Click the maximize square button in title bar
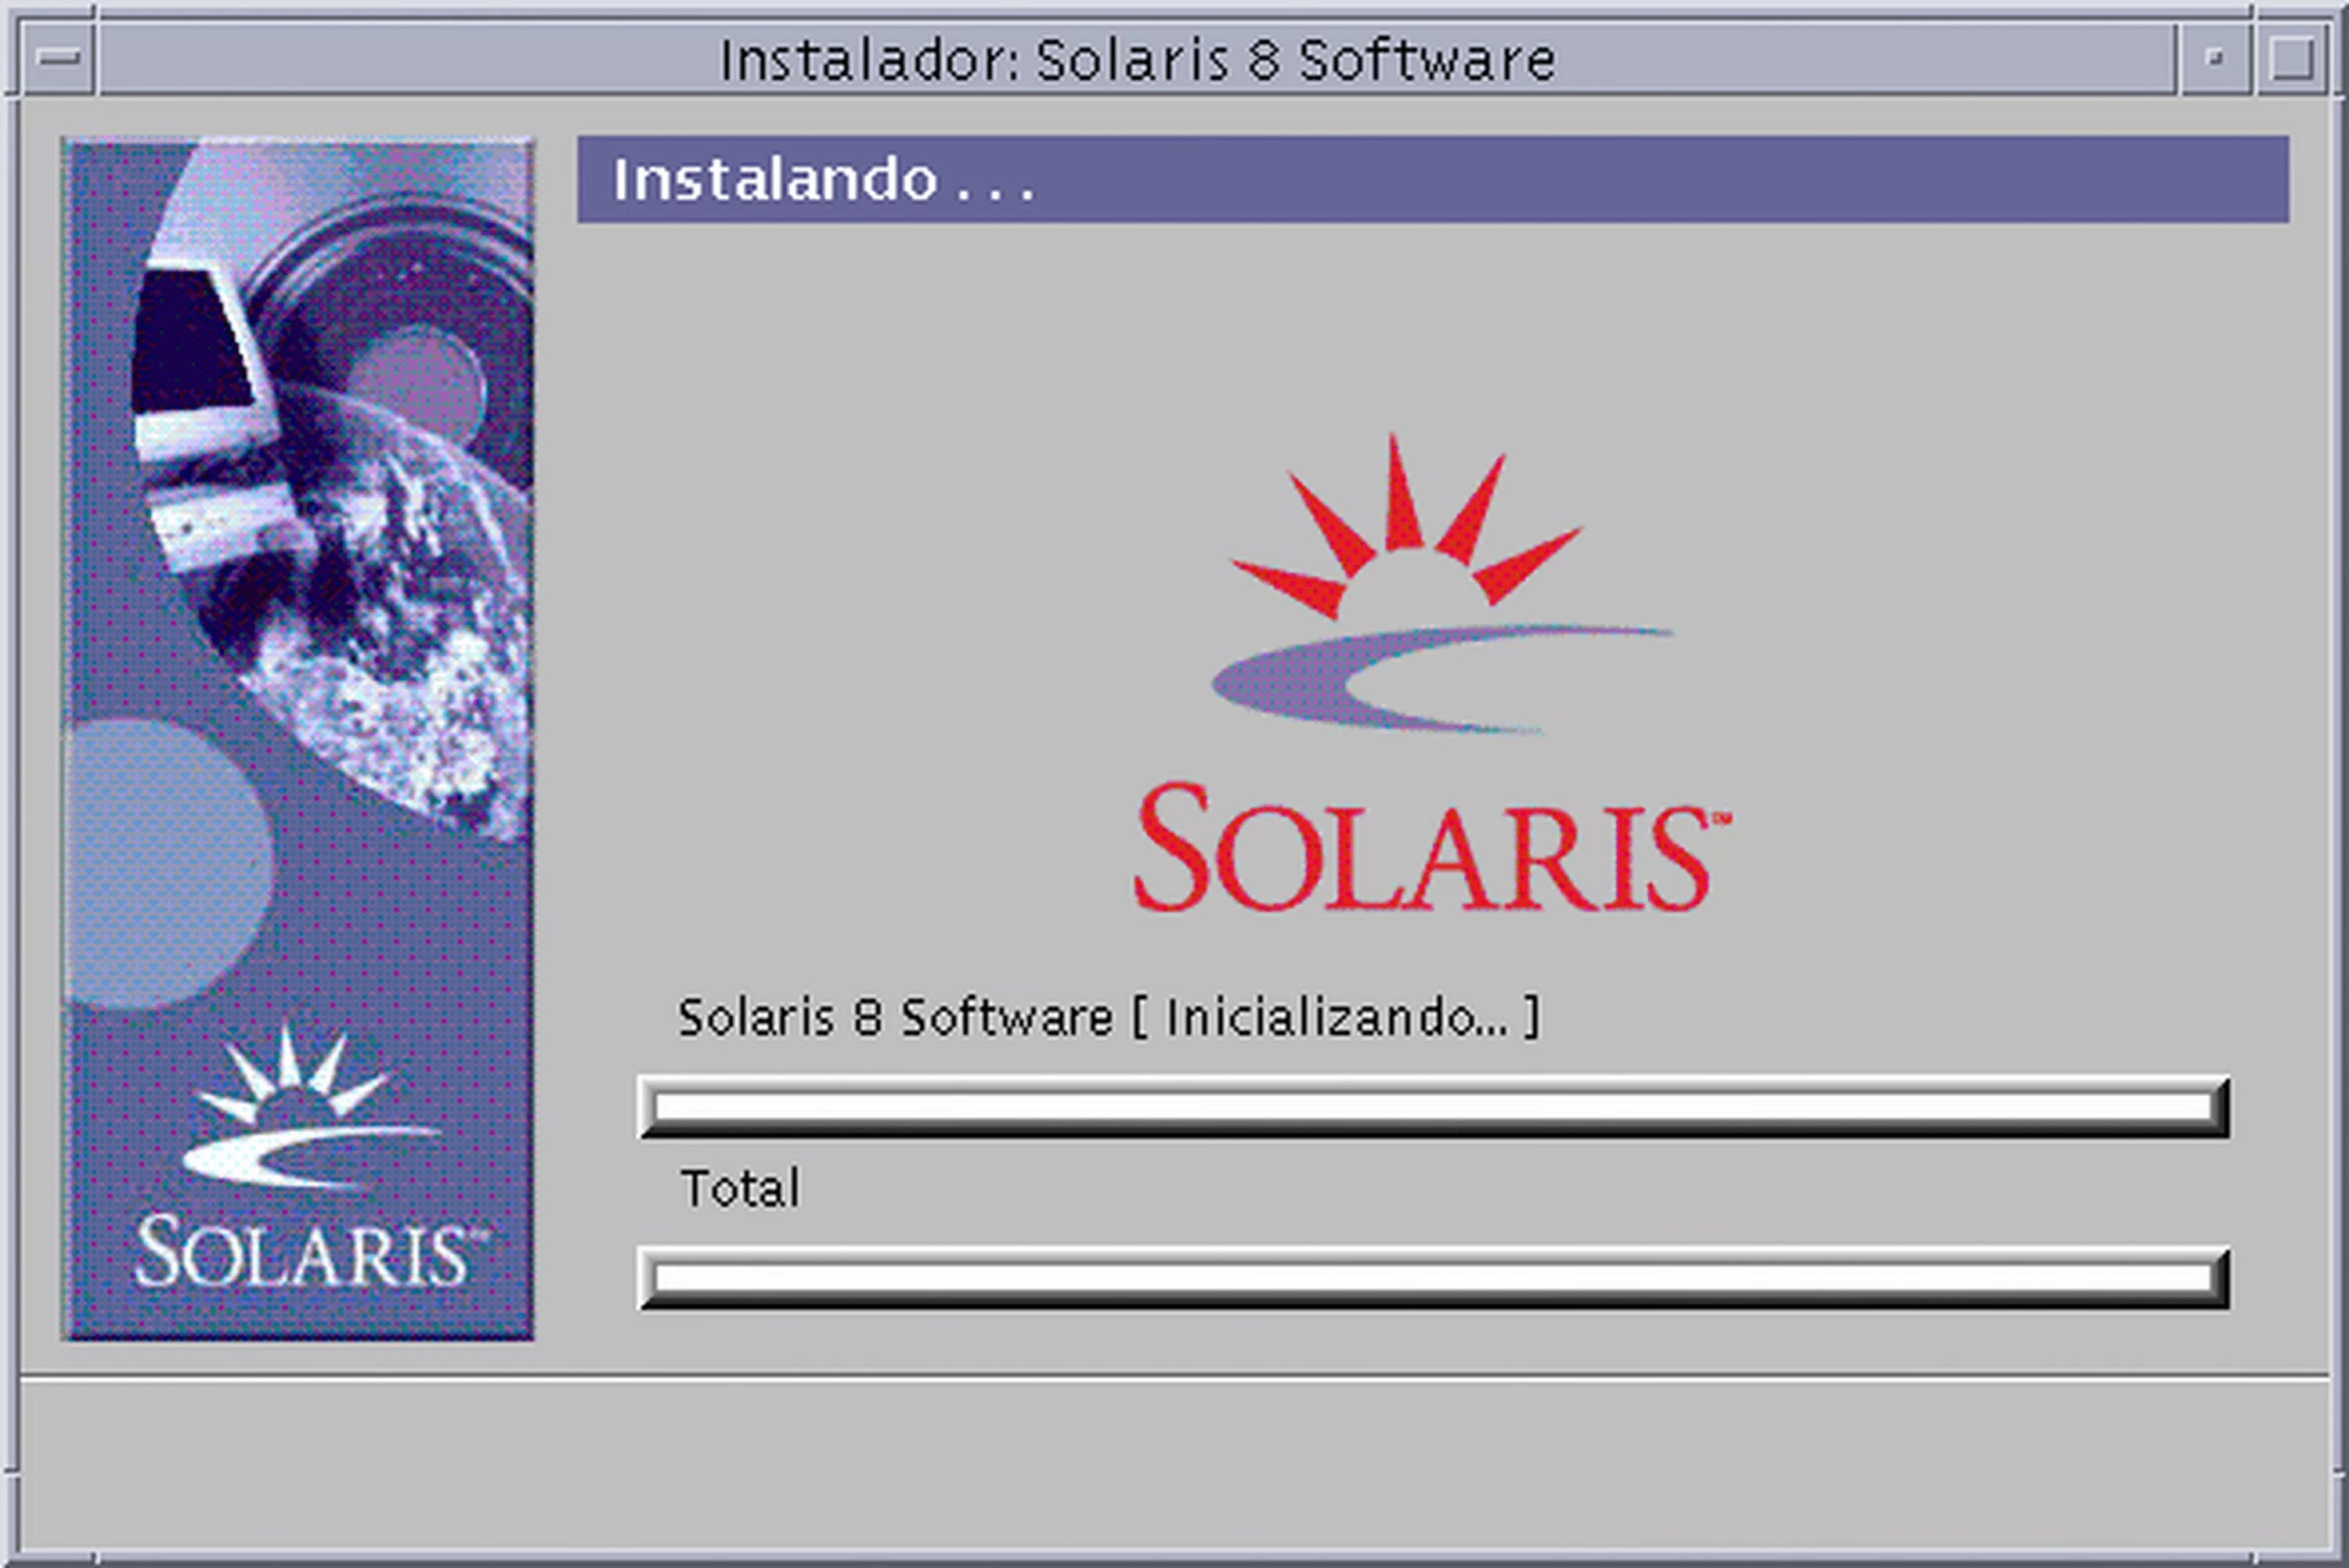This screenshot has width=2349, height=1568. tap(2291, 58)
